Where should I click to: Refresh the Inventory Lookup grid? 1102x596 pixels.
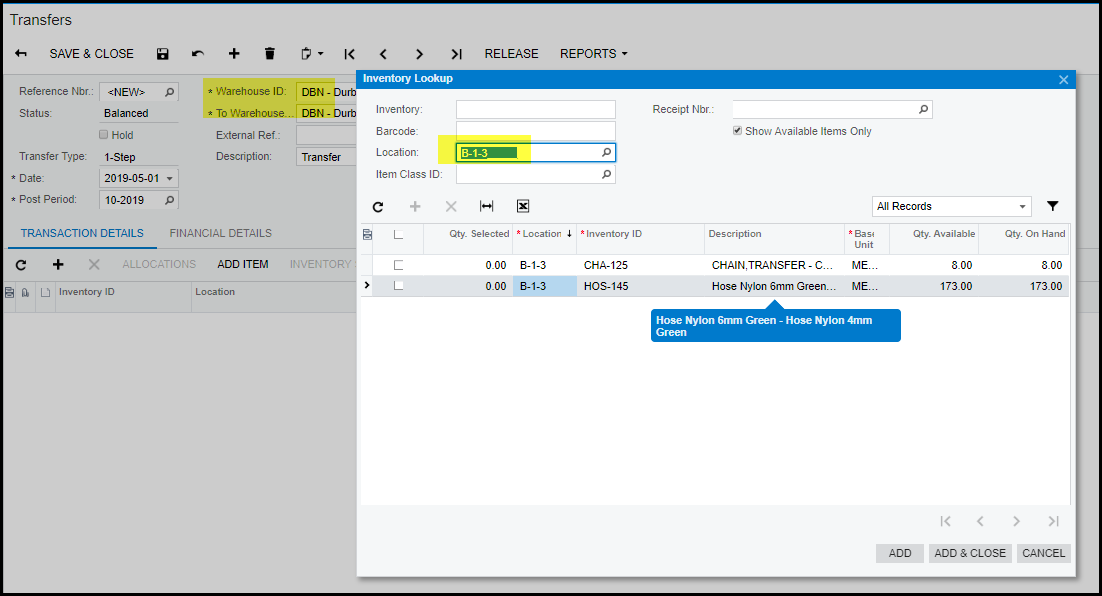(378, 206)
